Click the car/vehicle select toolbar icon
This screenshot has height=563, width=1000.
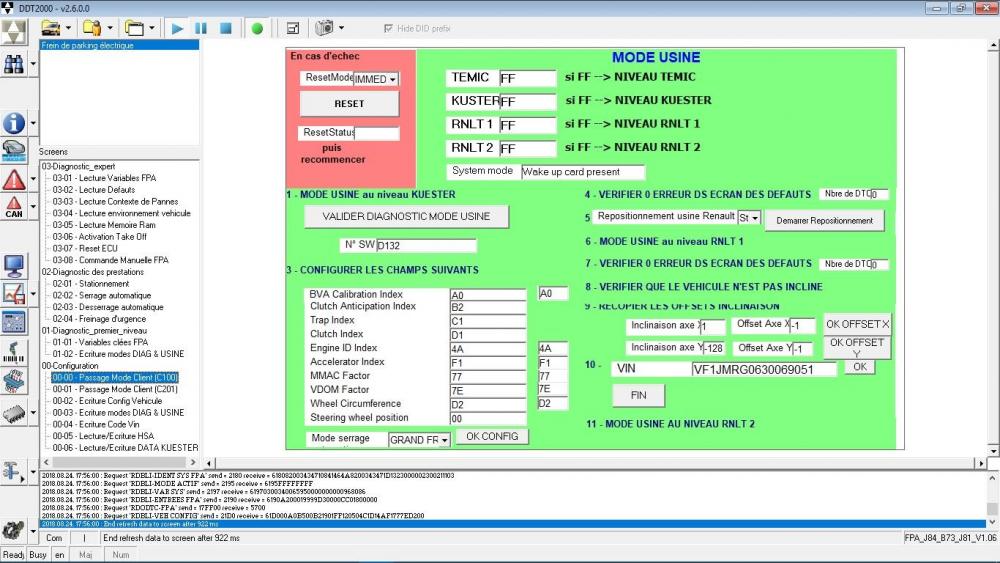[50, 27]
